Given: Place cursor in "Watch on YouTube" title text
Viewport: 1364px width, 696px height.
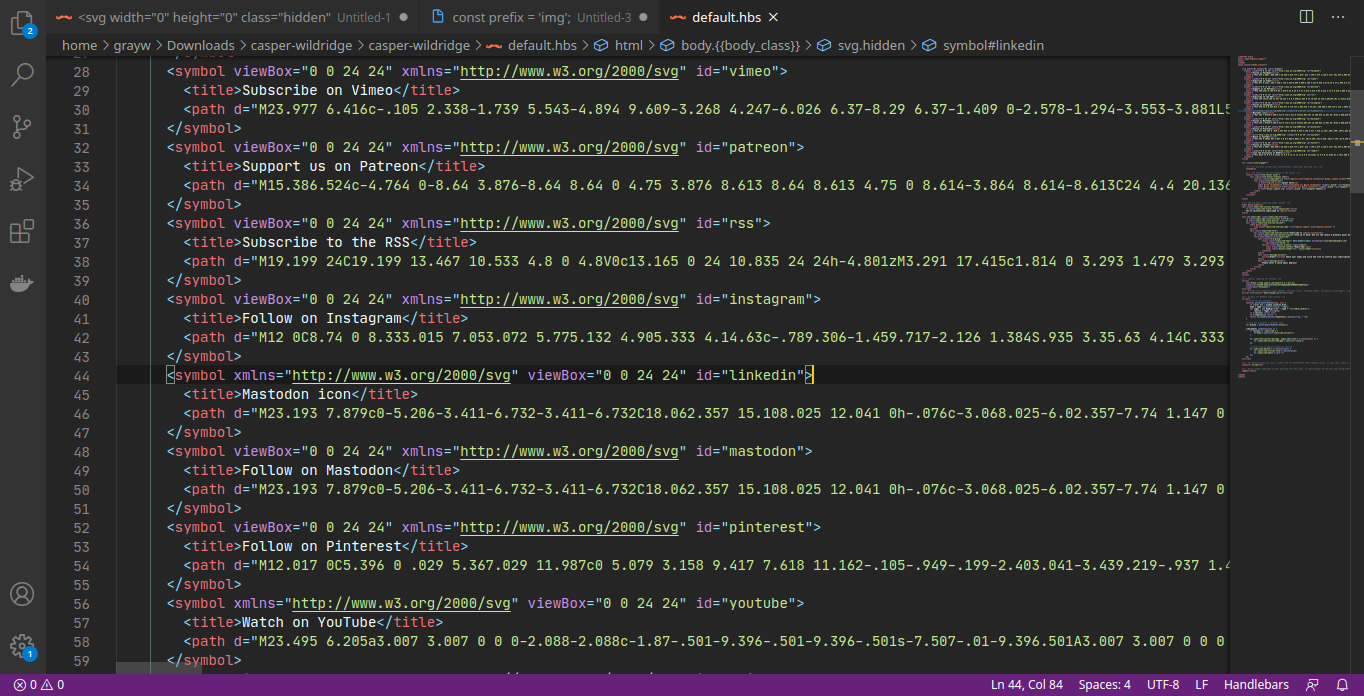Looking at the screenshot, I should coord(309,623).
